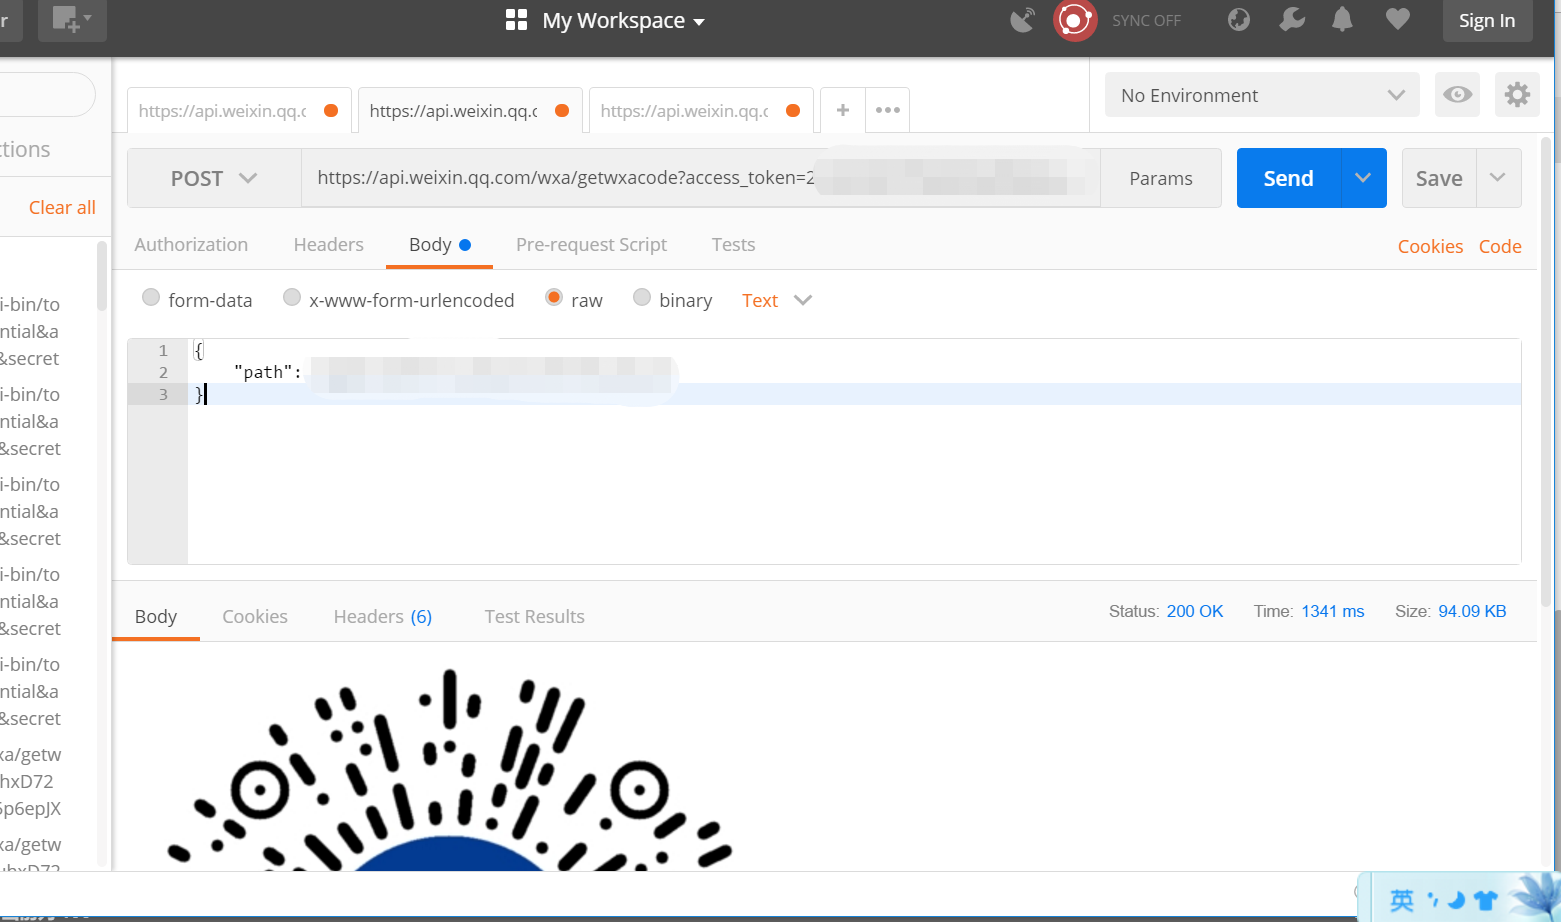This screenshot has height=922, width=1561.
Task: Click the 200 OK status text
Action: 1195,611
